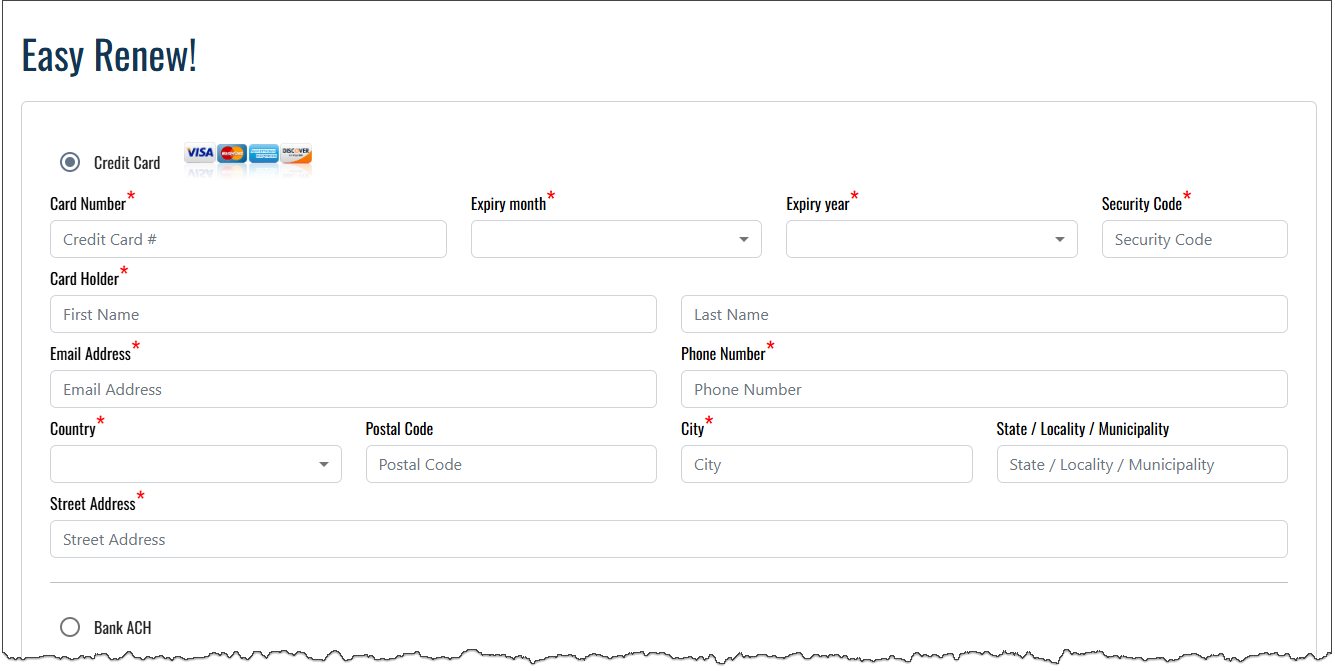Click the American Express logo icon
This screenshot has height=671, width=1335.
coord(264,153)
